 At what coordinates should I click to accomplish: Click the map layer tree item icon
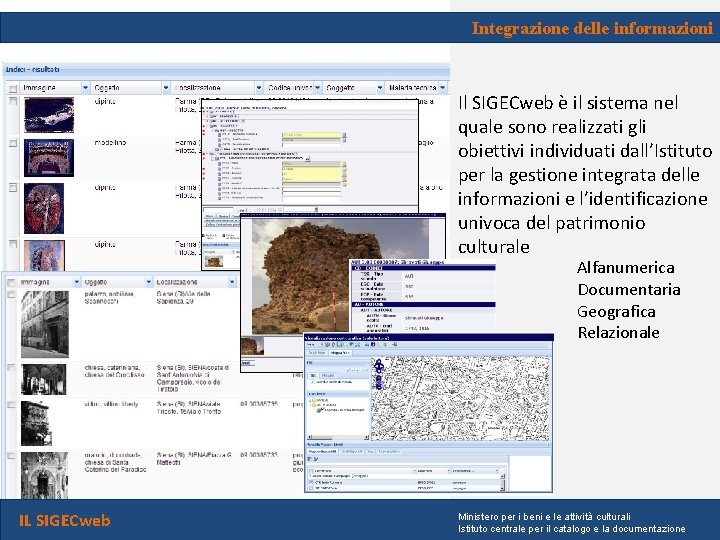coord(319,410)
